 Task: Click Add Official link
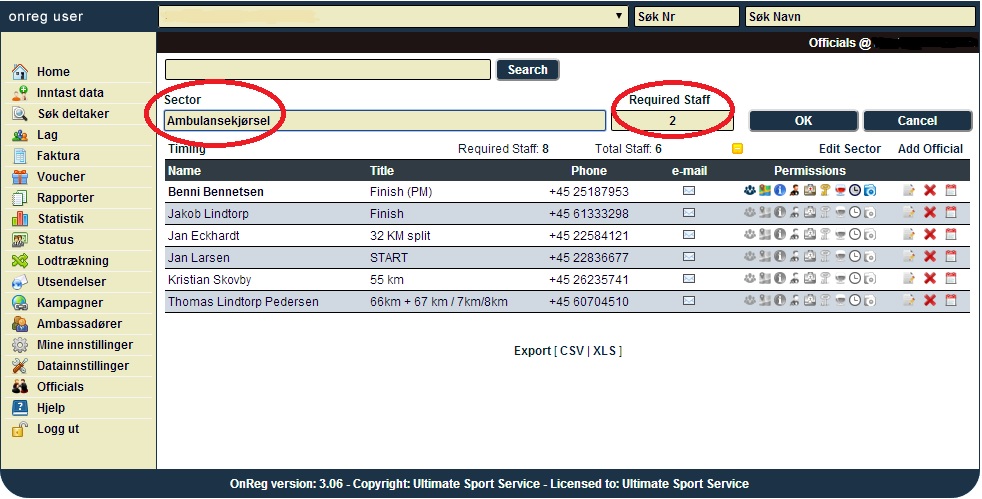930,148
